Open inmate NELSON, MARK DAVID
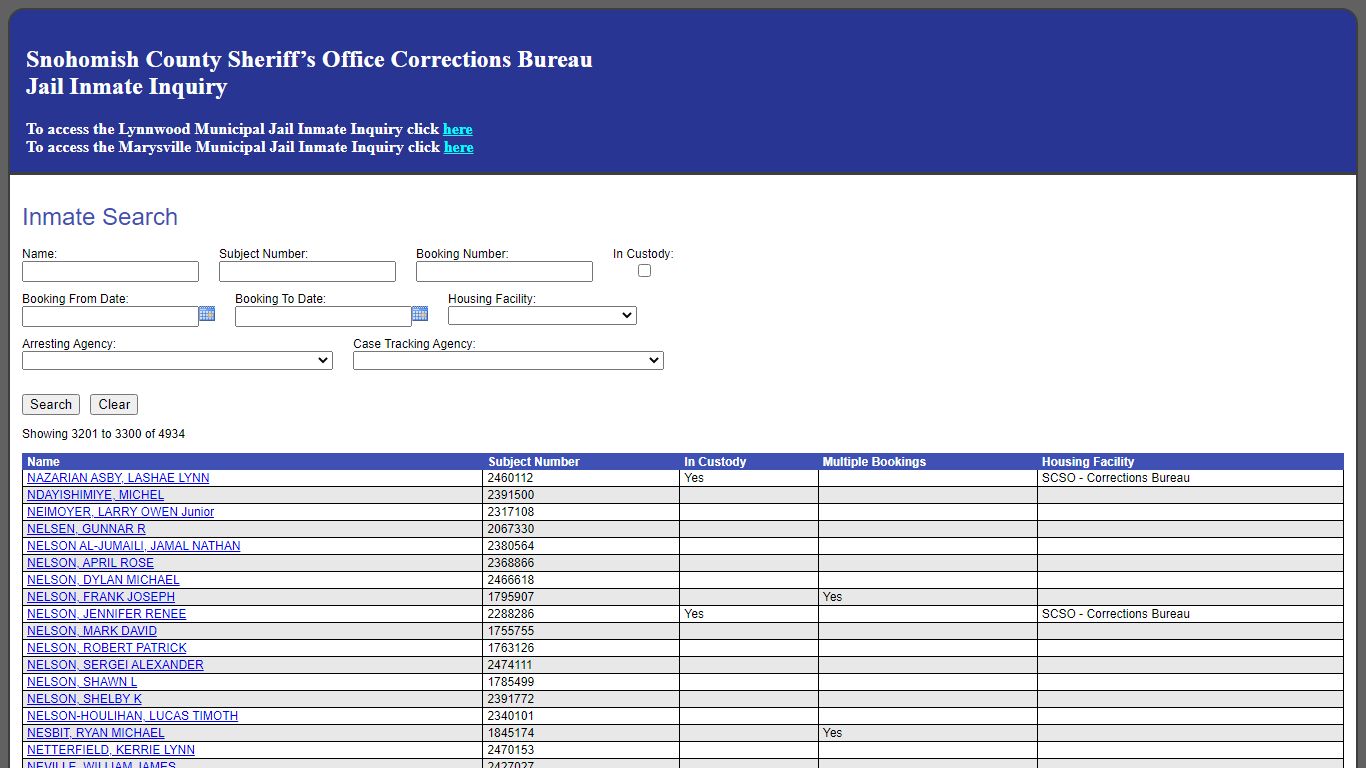1366x768 pixels. (92, 631)
